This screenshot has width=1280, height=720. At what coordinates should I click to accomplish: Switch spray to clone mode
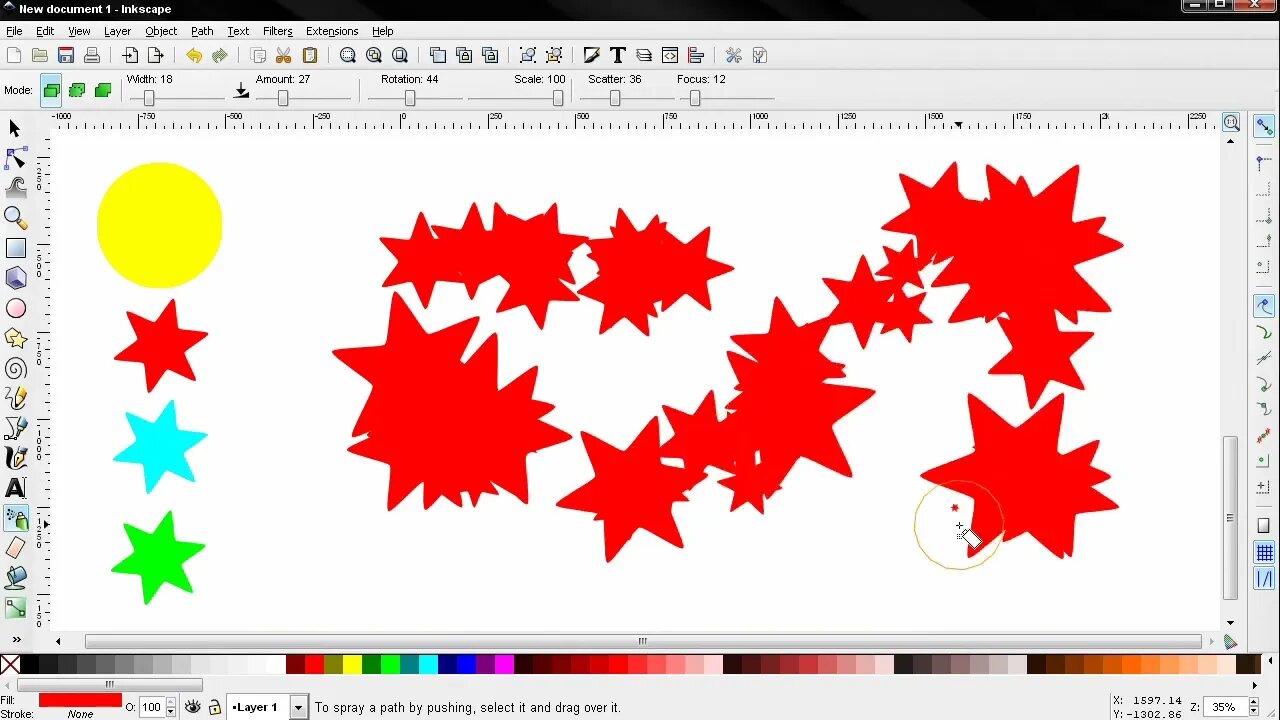click(x=77, y=90)
